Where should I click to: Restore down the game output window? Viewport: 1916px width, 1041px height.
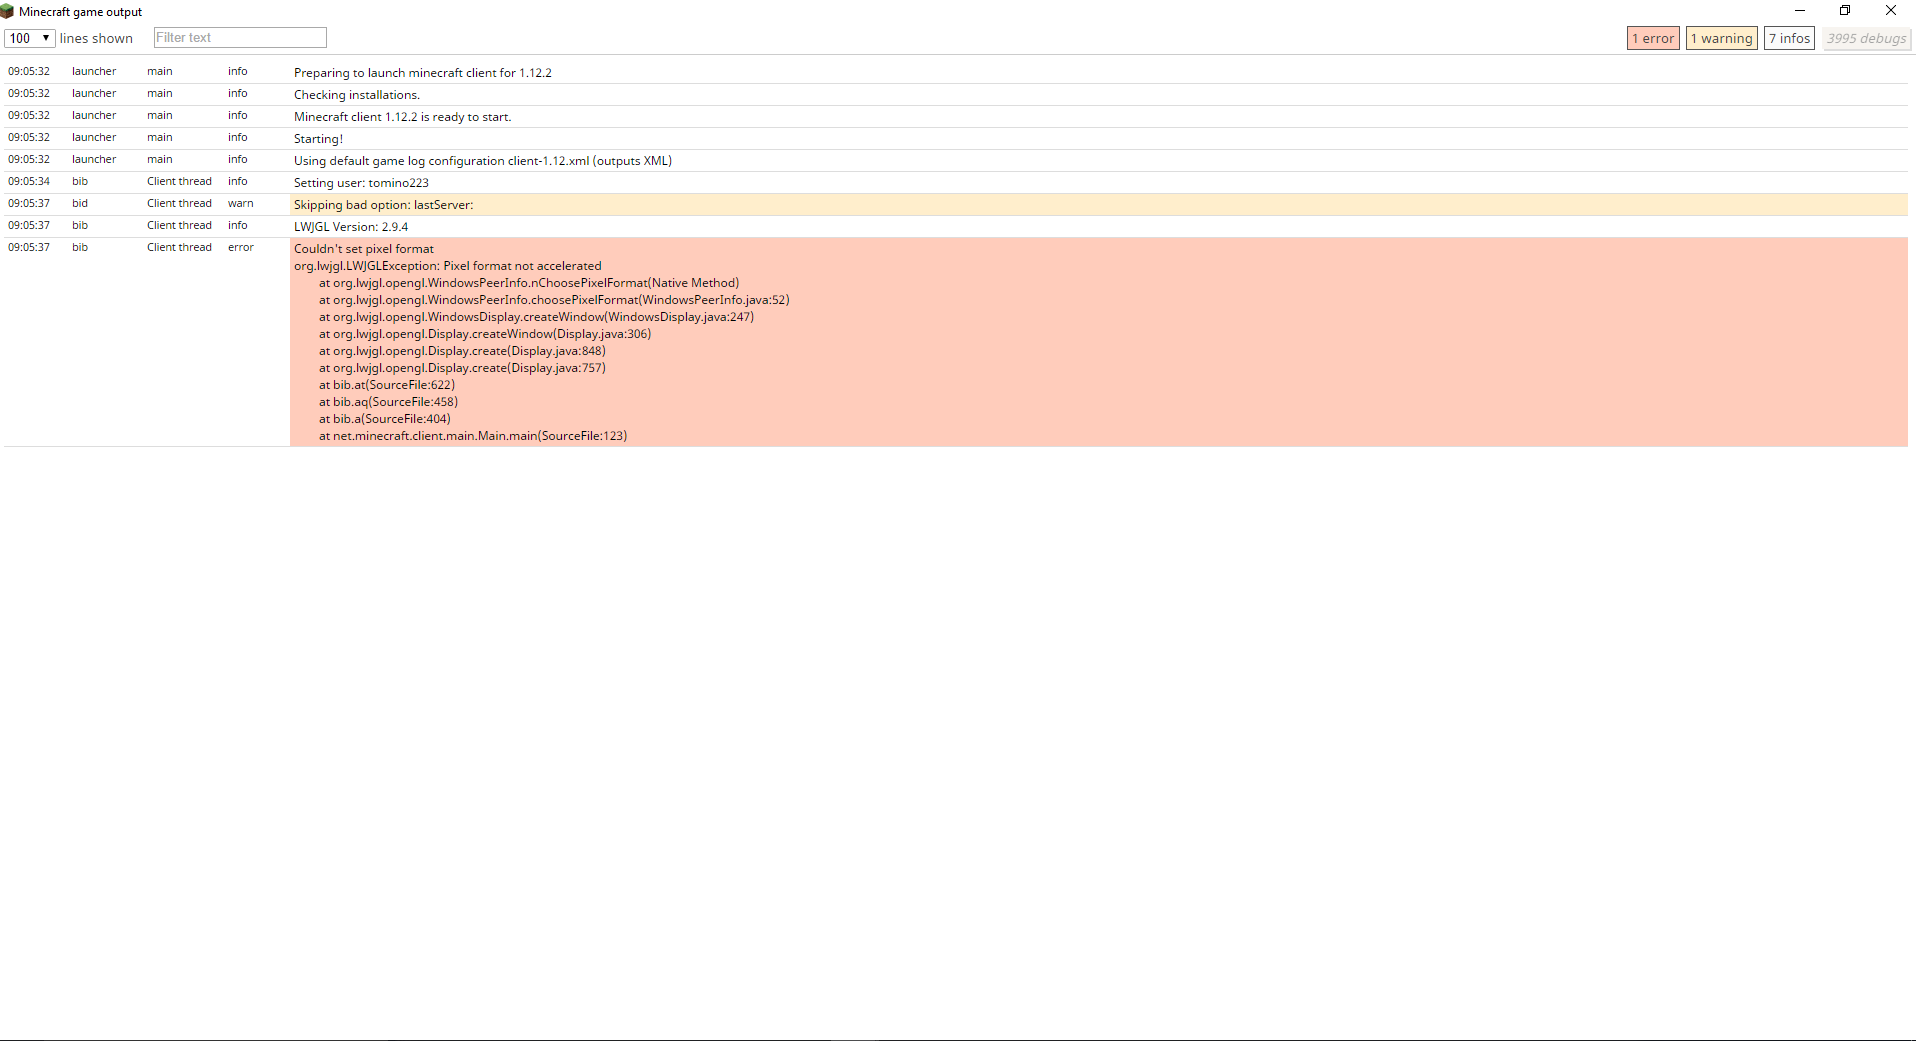1845,11
